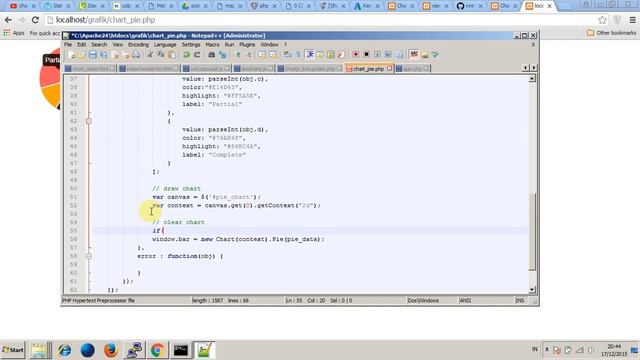
Task: Click the editor scrollbar up arrow
Action: [532, 78]
